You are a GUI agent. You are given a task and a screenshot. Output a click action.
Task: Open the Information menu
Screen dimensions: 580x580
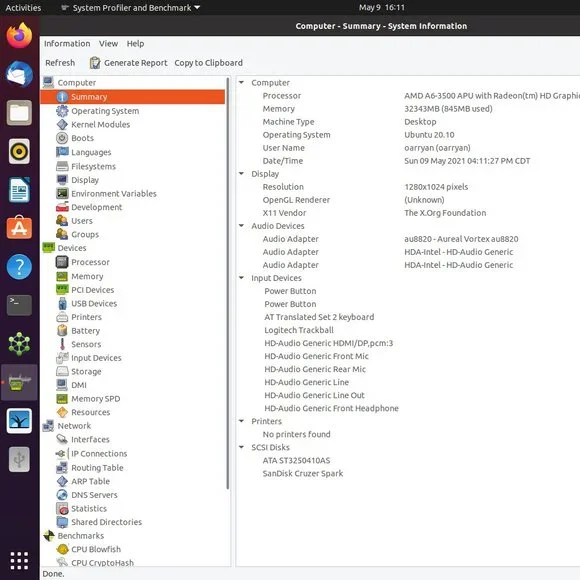(x=67, y=44)
